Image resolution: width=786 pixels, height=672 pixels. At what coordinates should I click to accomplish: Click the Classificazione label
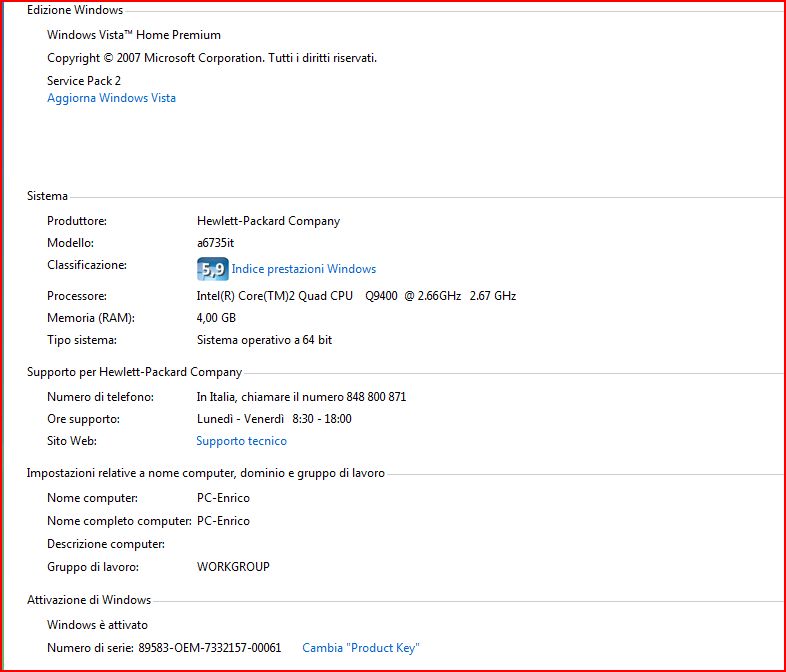(87, 265)
